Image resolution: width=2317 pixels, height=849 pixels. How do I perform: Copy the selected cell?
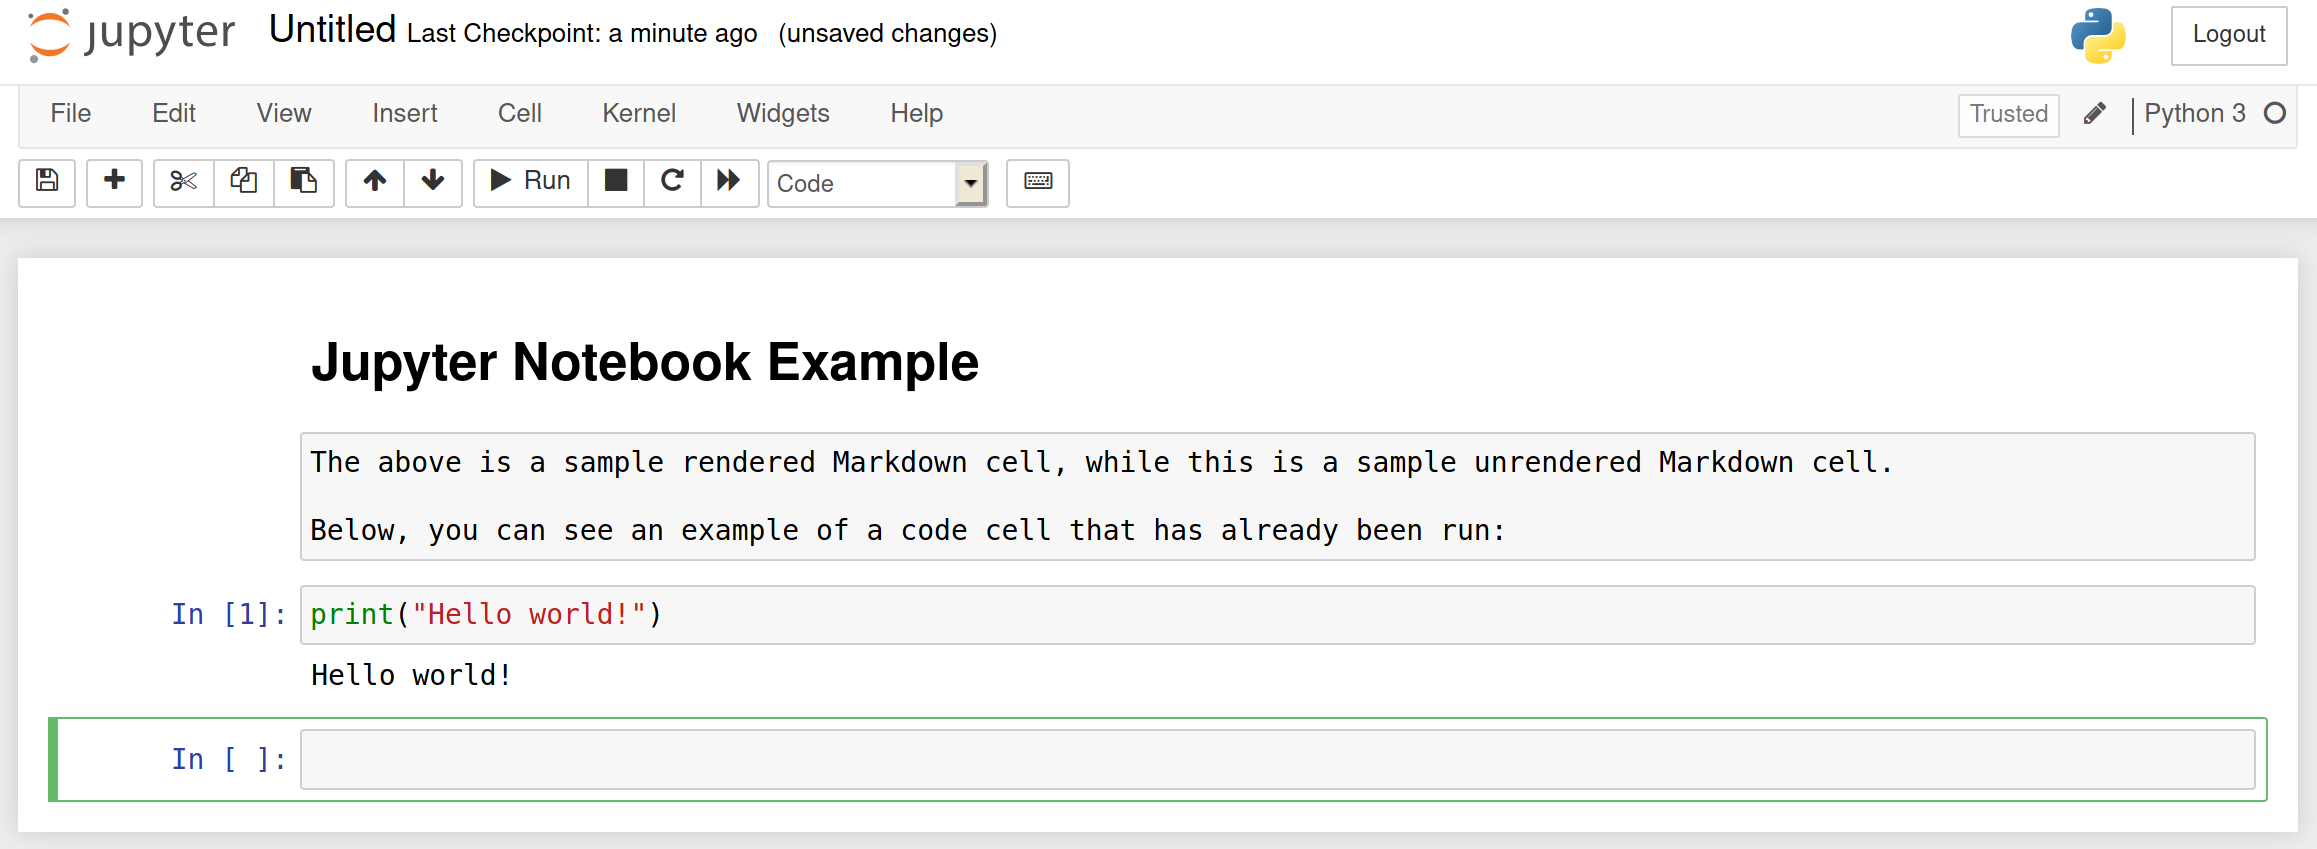[243, 183]
